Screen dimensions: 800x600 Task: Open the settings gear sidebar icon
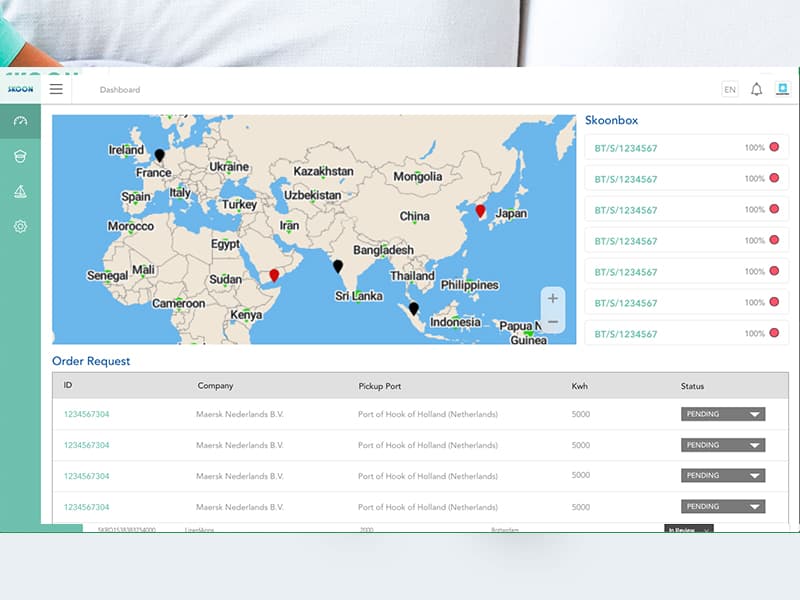[20, 226]
